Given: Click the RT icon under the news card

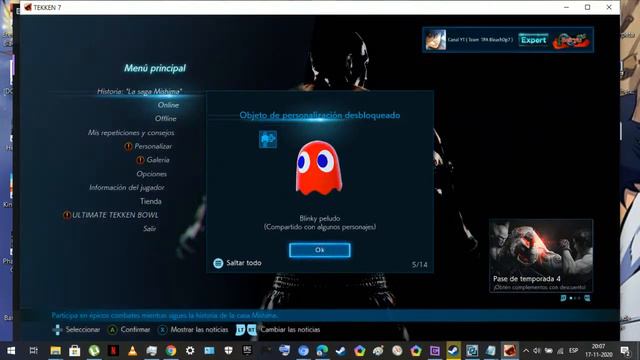Looking at the screenshot, I should (587, 298).
